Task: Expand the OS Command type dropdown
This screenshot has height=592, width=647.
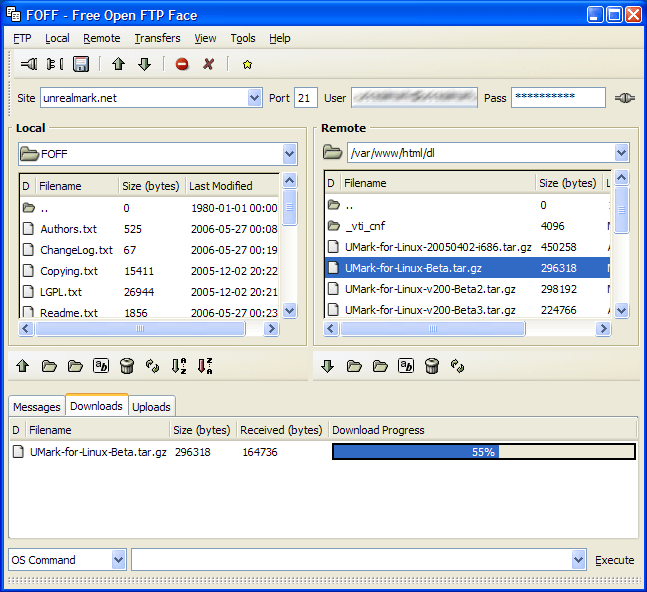Action: click(x=118, y=560)
